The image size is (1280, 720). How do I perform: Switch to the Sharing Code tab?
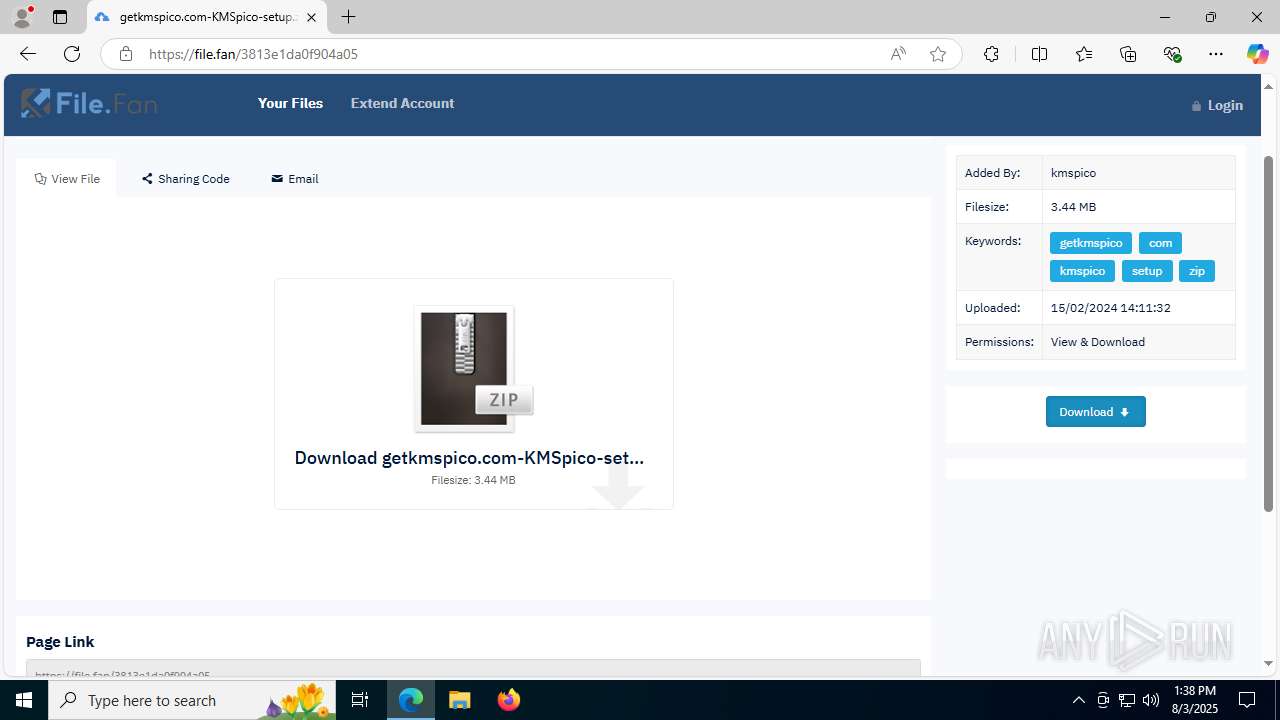[x=186, y=179]
